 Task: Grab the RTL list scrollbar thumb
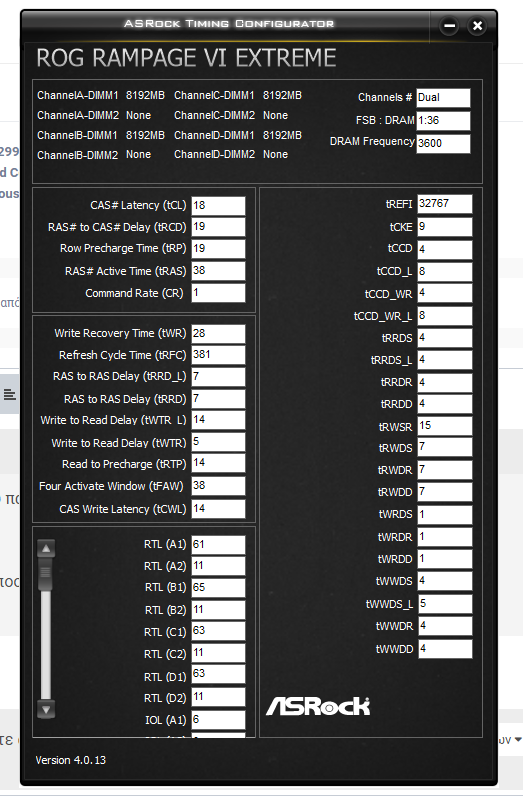click(46, 573)
